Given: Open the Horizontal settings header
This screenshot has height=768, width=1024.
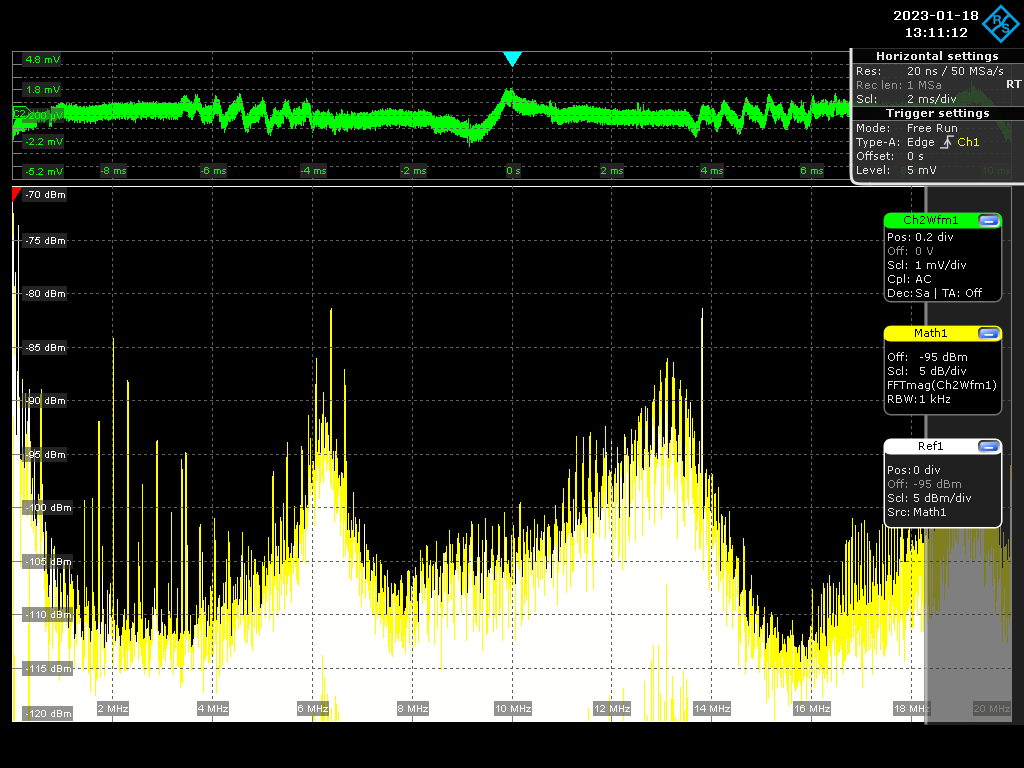Looking at the screenshot, I should click(x=936, y=56).
